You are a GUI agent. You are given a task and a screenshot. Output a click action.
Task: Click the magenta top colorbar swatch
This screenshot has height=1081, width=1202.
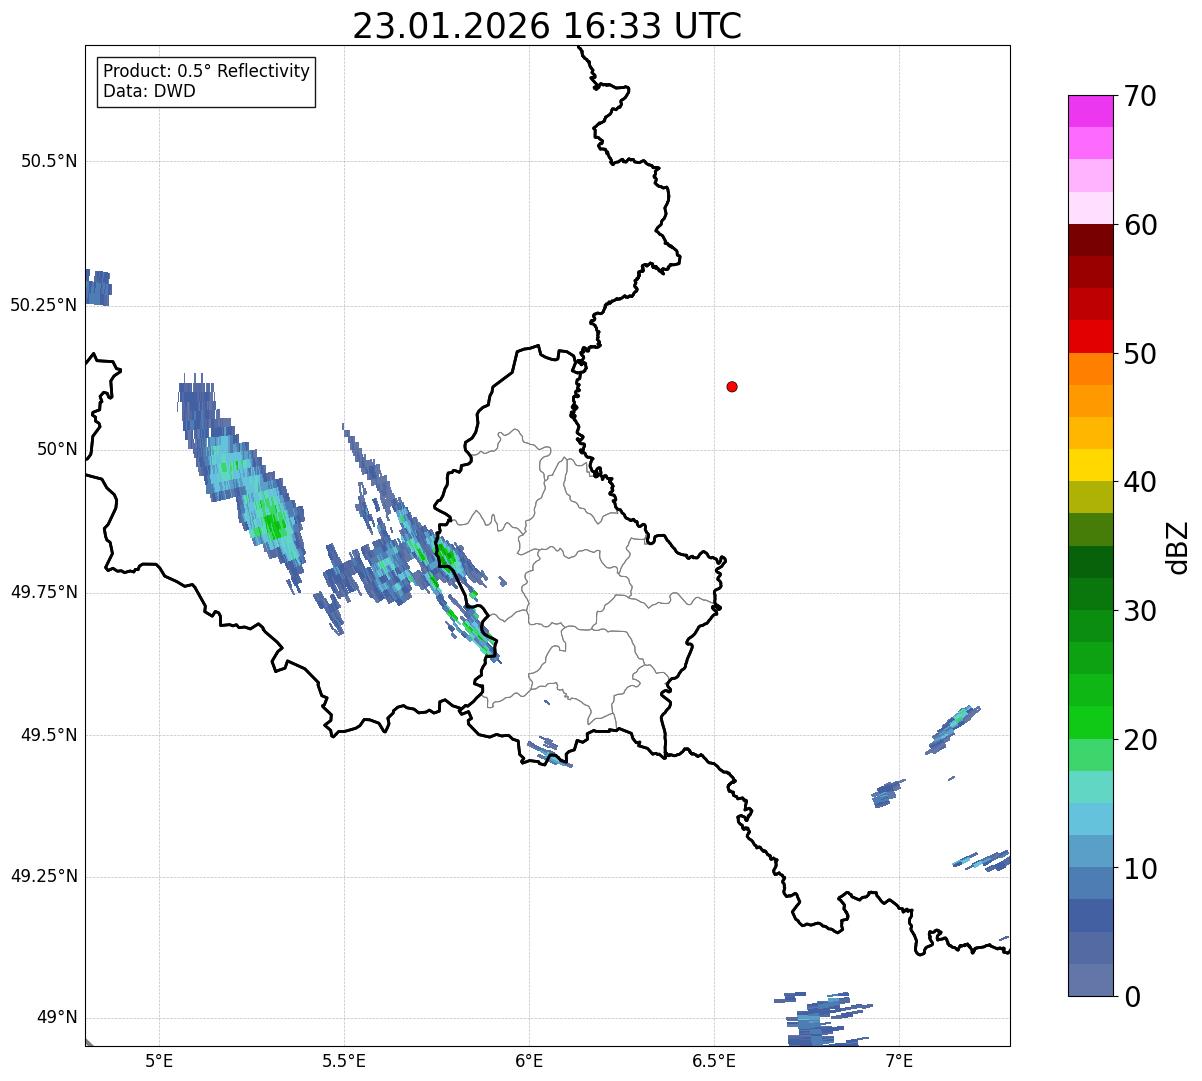(x=1091, y=111)
